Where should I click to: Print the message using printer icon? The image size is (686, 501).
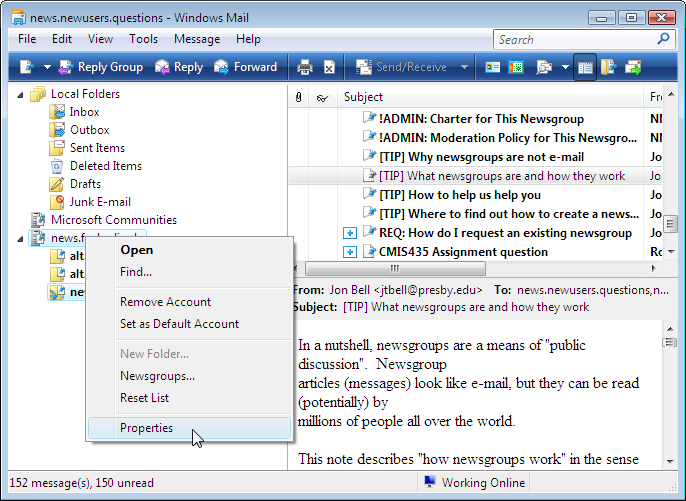[305, 67]
